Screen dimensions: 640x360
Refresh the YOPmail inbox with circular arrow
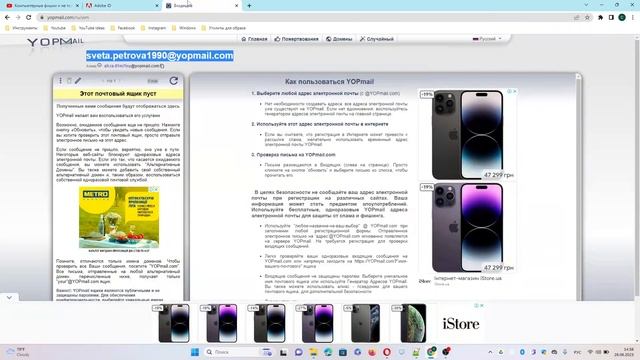tap(173, 81)
